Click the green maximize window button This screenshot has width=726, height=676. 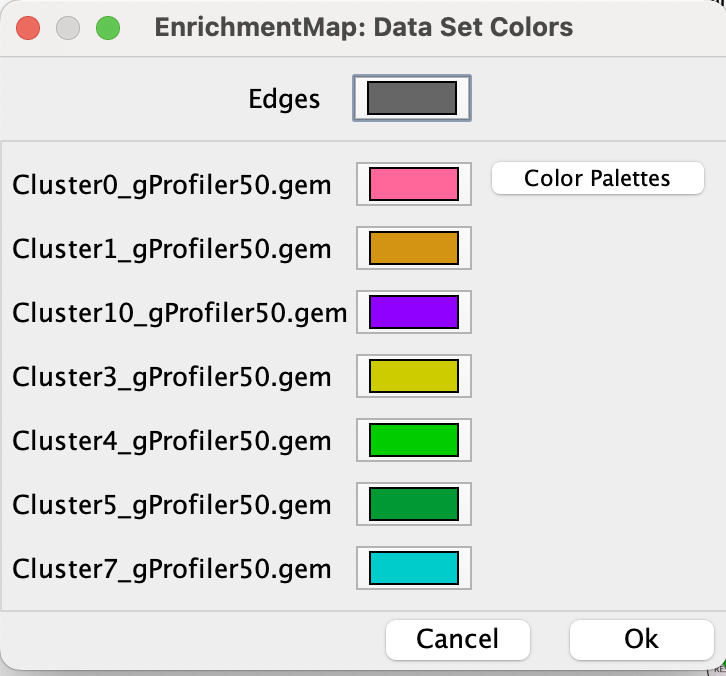(107, 28)
